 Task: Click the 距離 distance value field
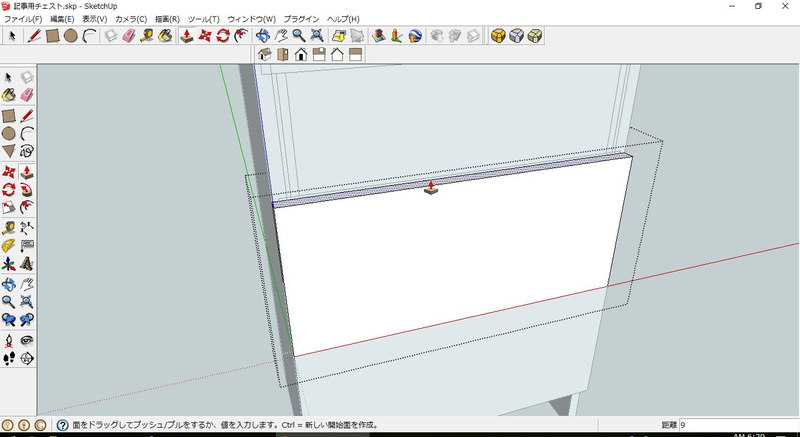coord(735,425)
